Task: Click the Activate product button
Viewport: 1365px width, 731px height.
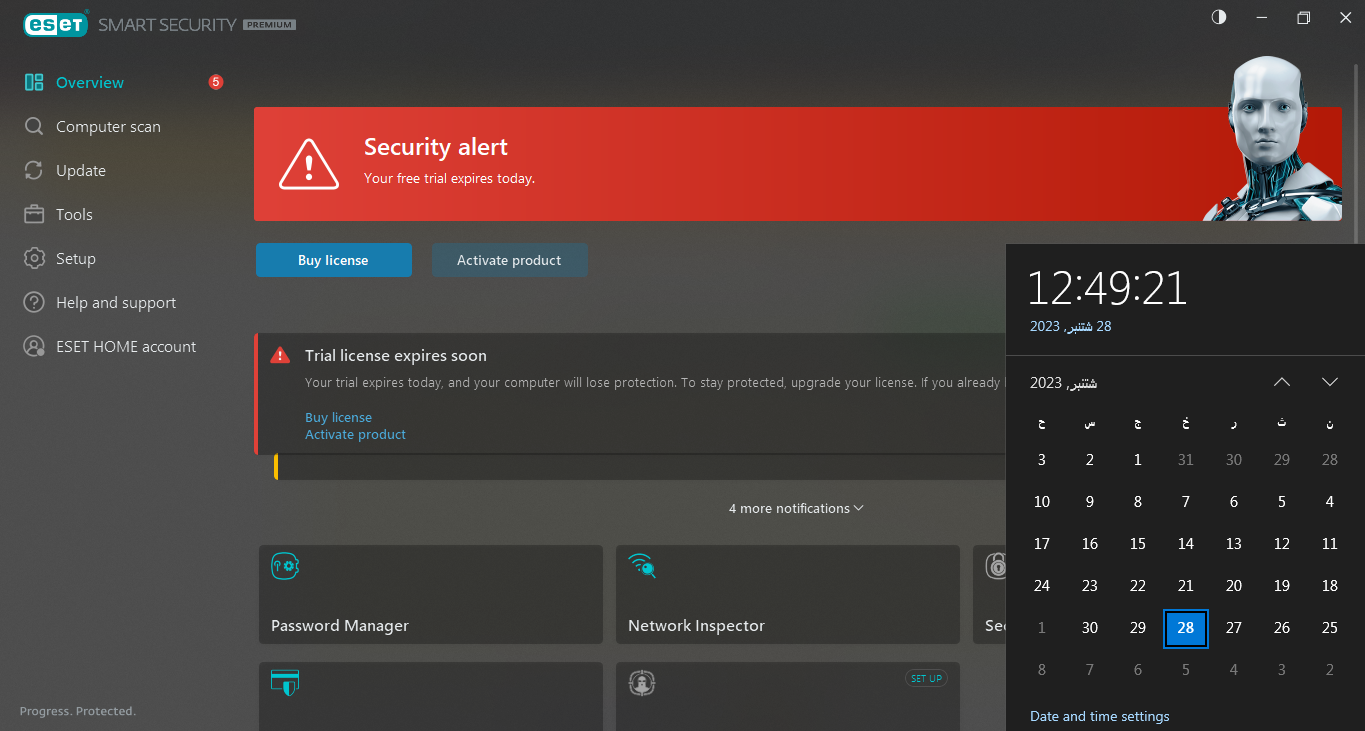Action: 509,260
